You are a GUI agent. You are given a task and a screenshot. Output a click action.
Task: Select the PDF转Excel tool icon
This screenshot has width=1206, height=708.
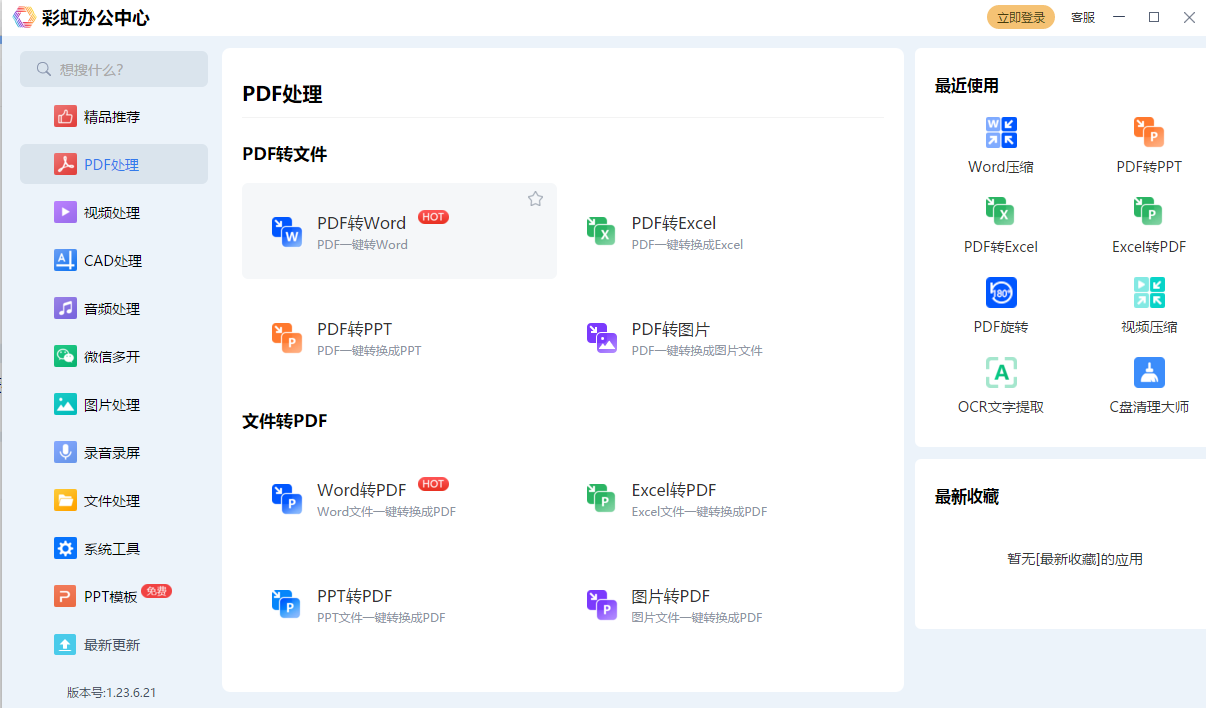point(602,230)
